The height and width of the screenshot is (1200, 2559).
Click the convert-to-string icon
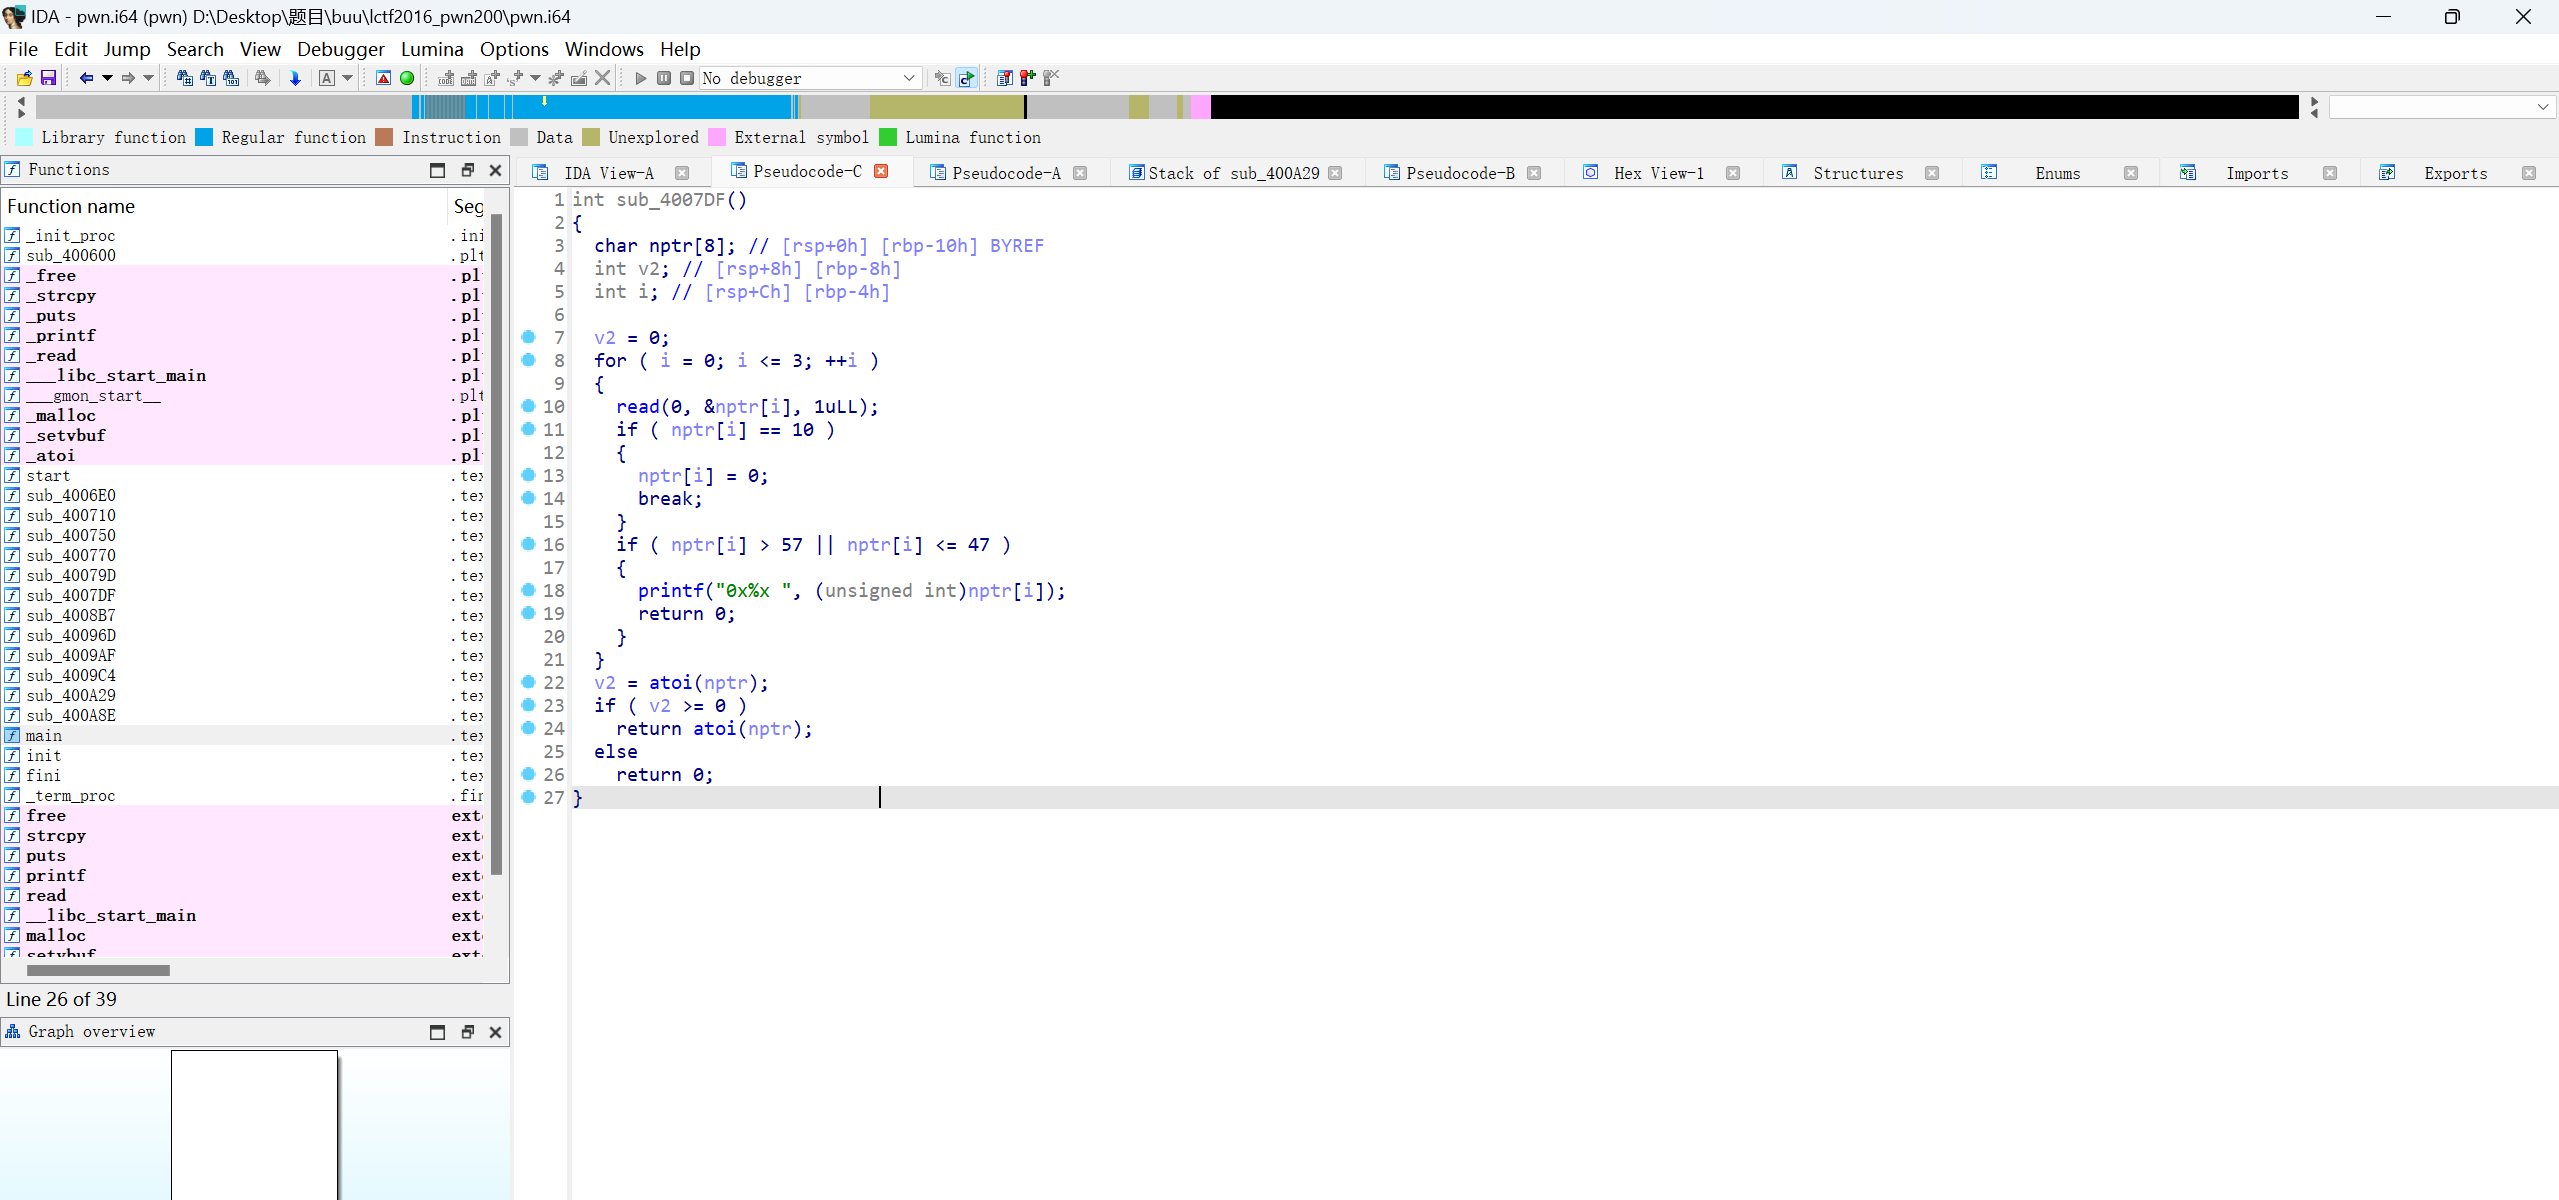point(492,78)
